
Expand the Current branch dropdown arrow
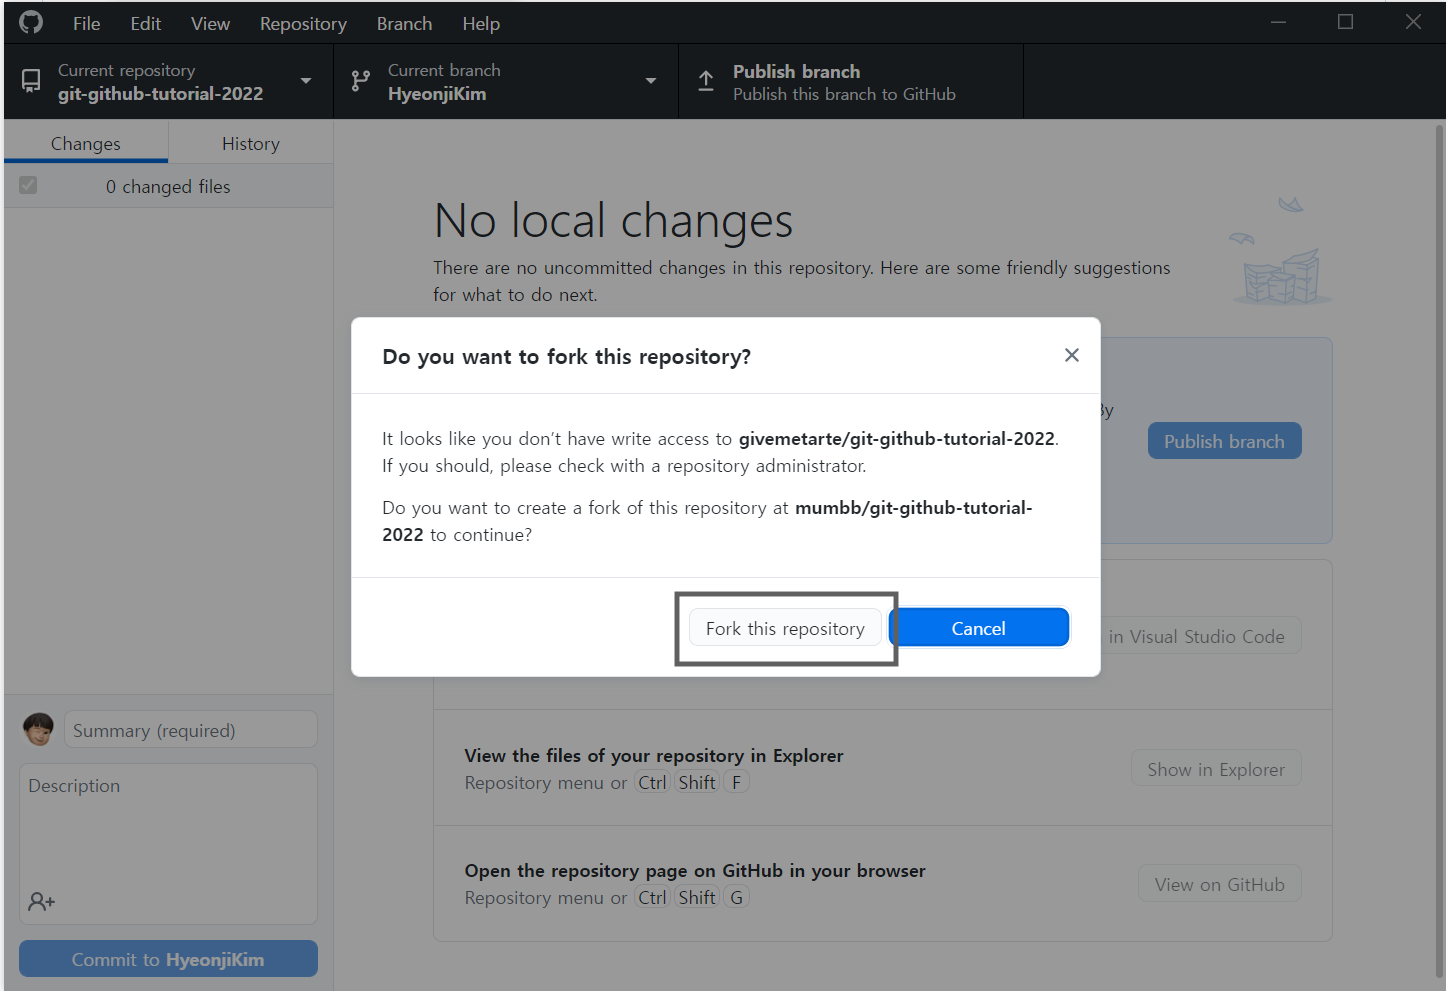click(651, 81)
